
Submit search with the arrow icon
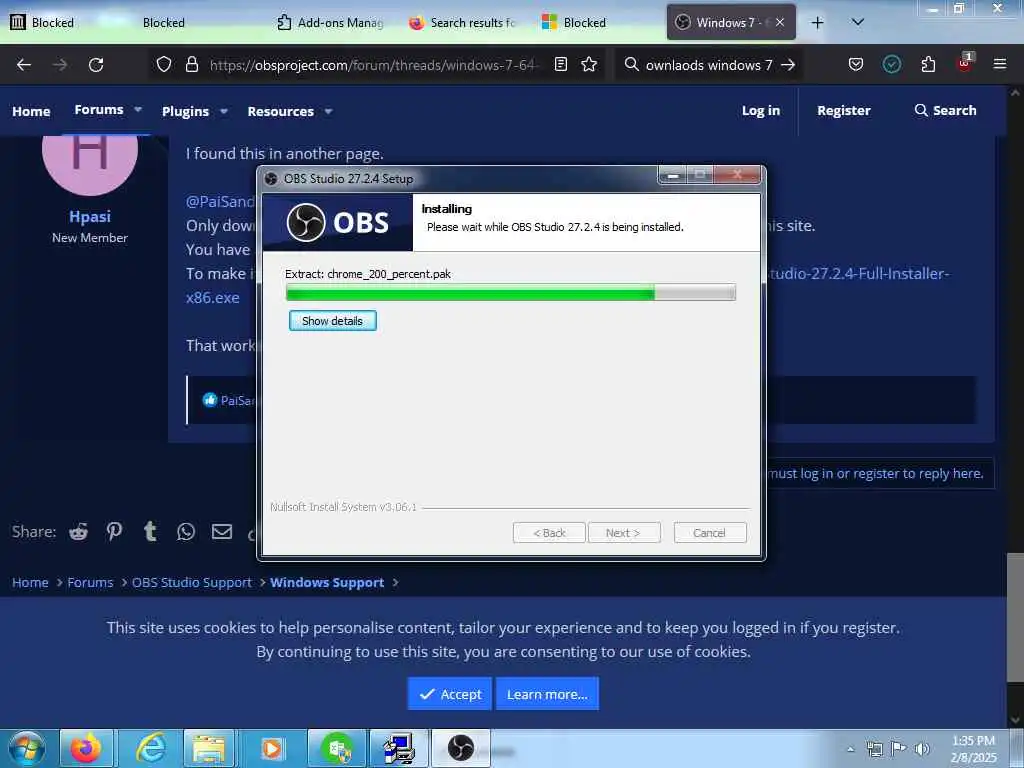pos(788,65)
